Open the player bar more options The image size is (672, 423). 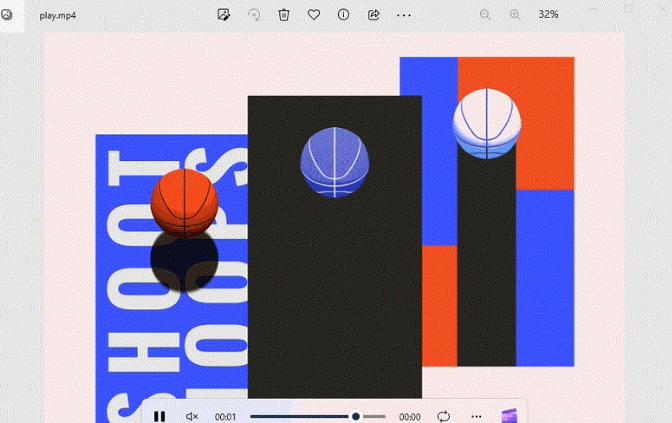point(476,416)
